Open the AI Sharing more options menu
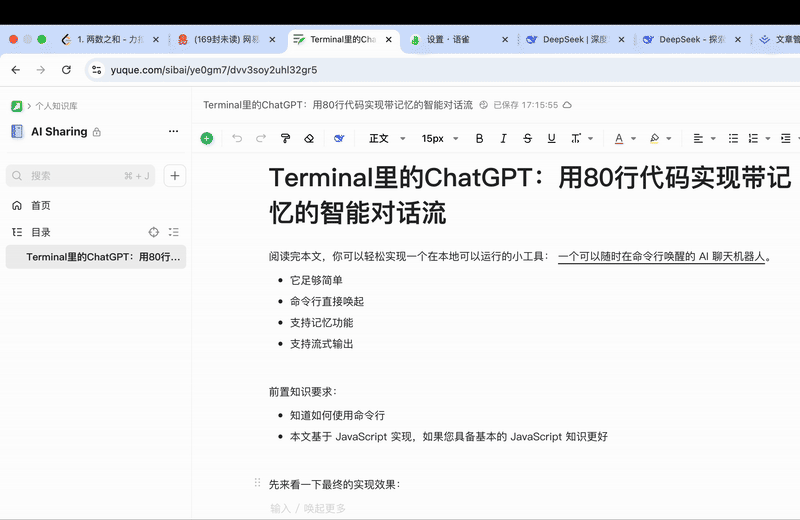800x520 pixels. coord(173,131)
